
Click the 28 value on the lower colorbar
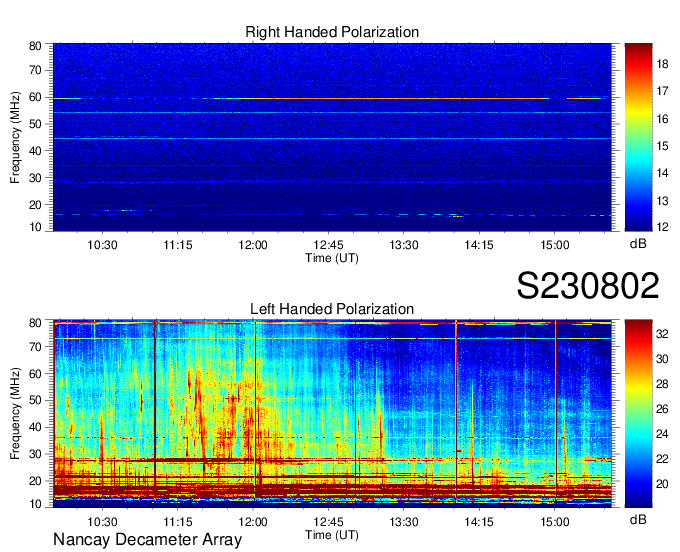coord(662,384)
